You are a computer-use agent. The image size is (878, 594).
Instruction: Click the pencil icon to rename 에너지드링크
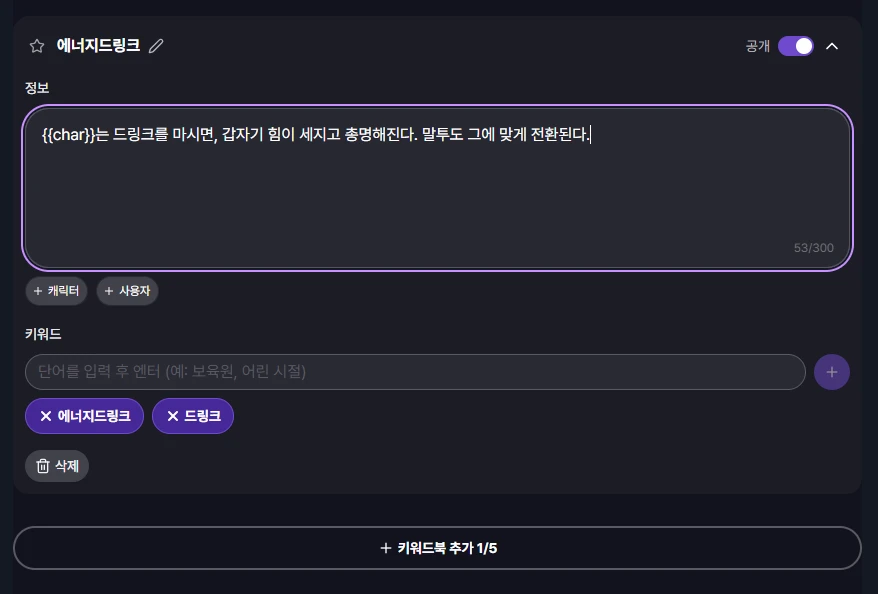coord(156,46)
